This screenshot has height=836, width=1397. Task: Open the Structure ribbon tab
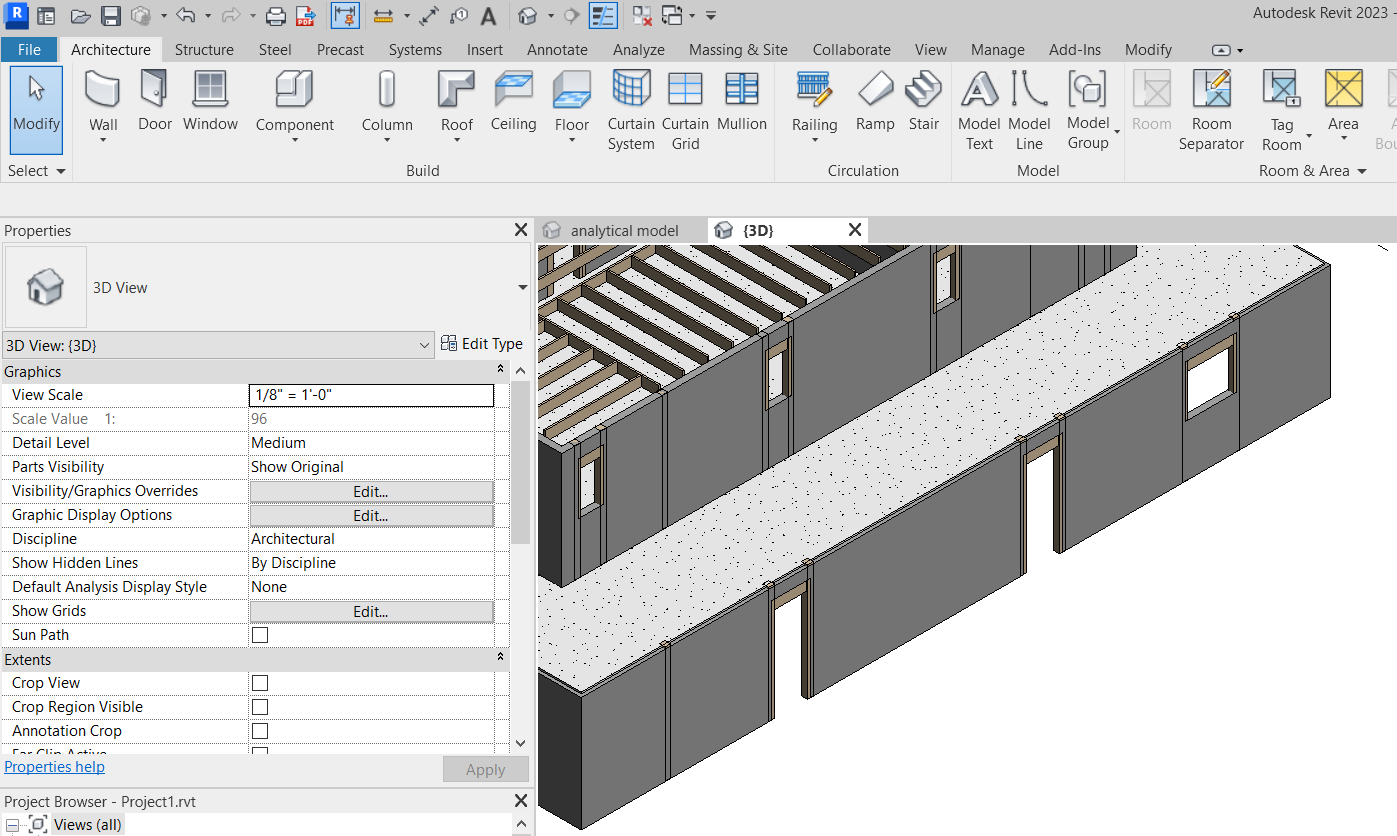point(204,50)
